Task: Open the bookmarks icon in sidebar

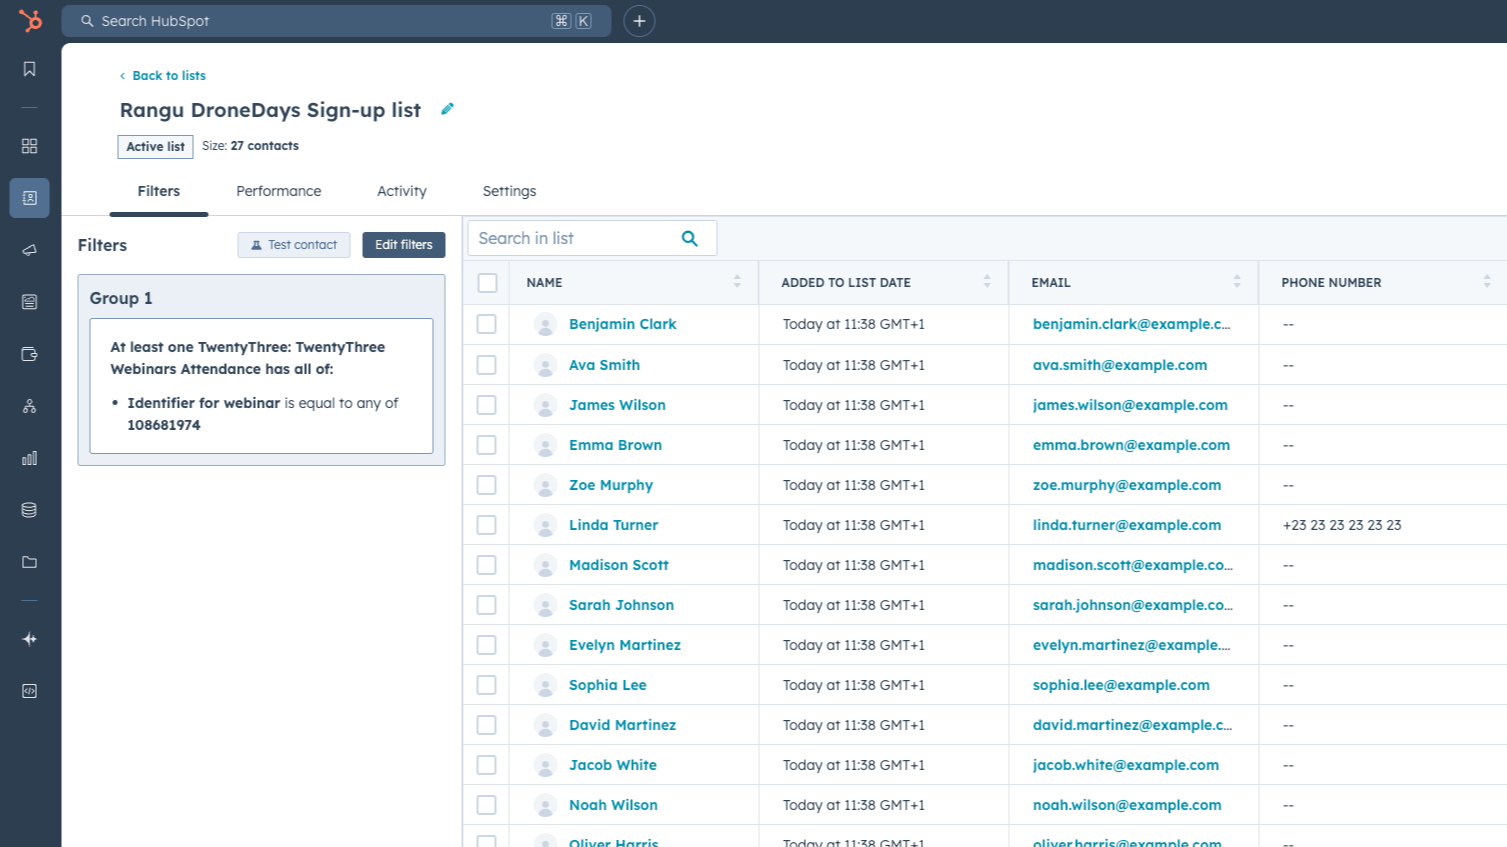Action: 29,69
